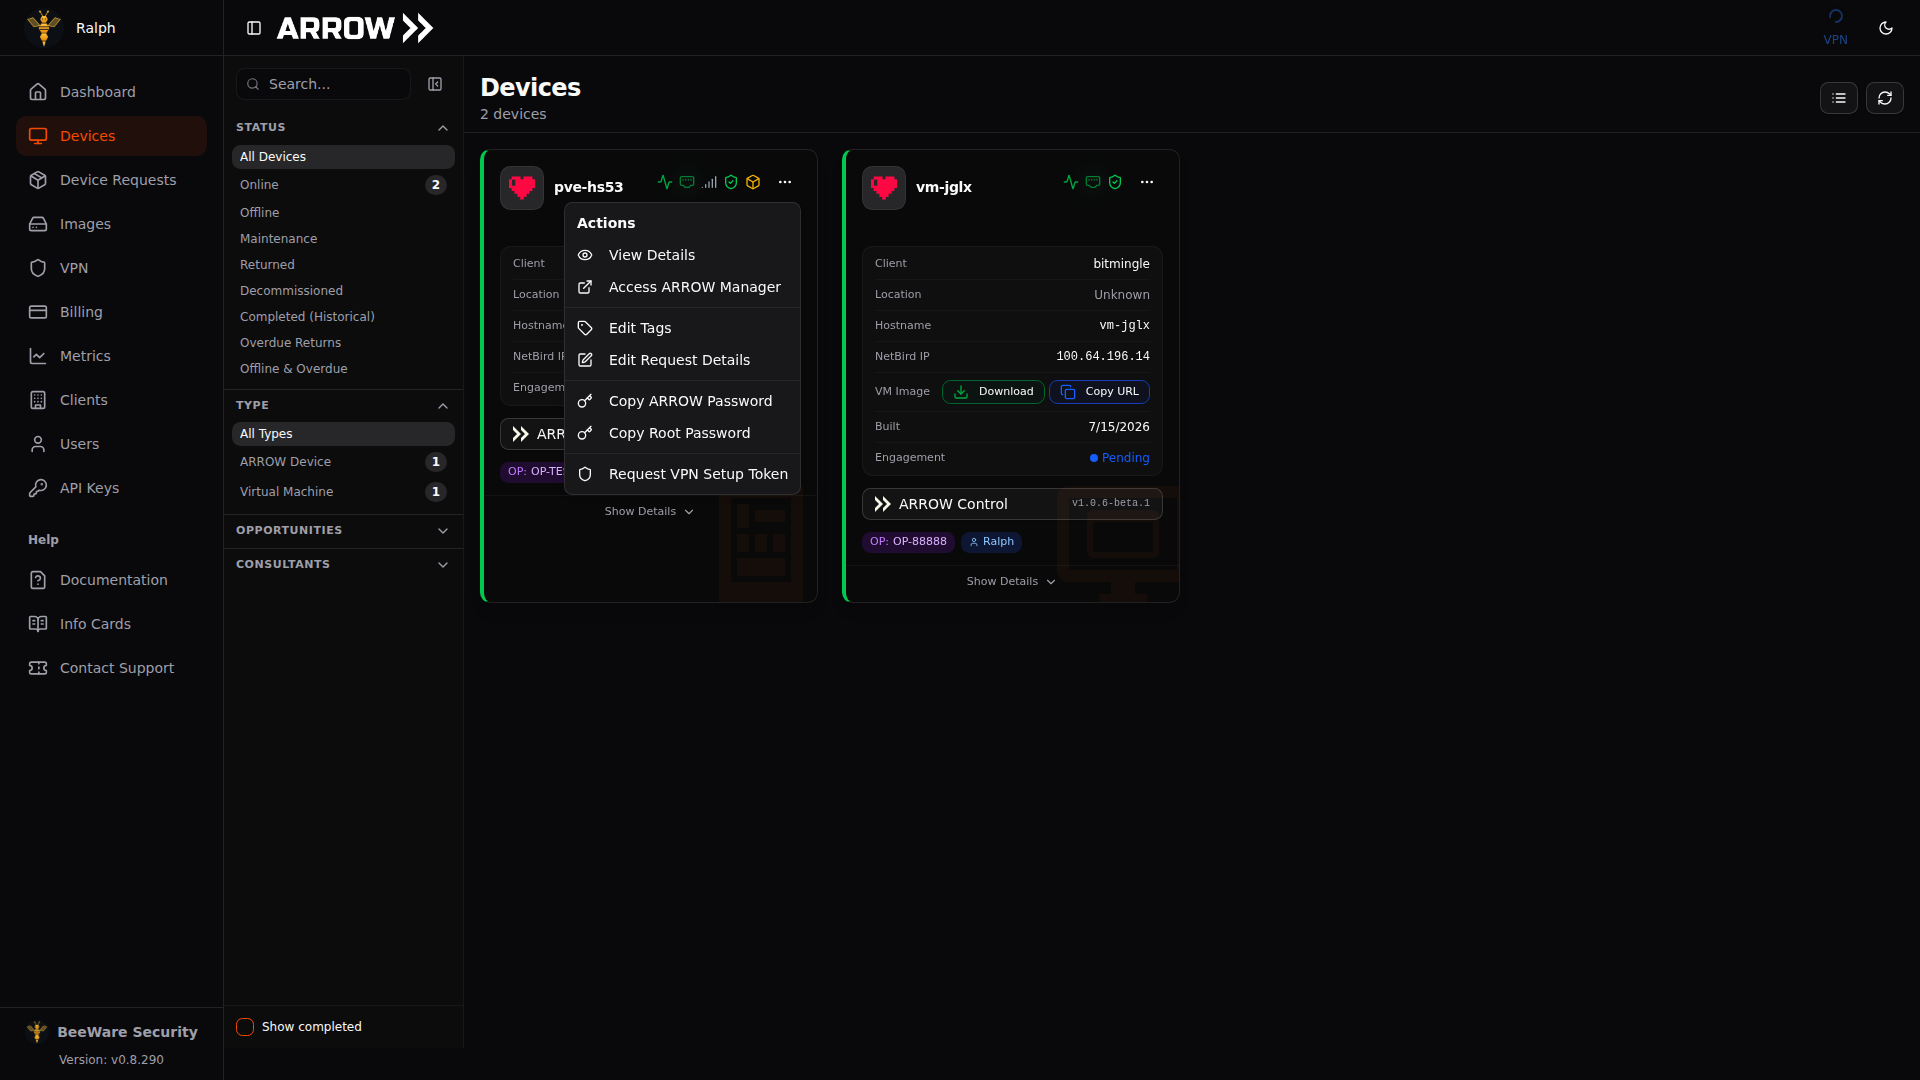1920x1080 pixels.
Task: Expand Show Details on vm-jglx card
Action: [x=1011, y=581]
